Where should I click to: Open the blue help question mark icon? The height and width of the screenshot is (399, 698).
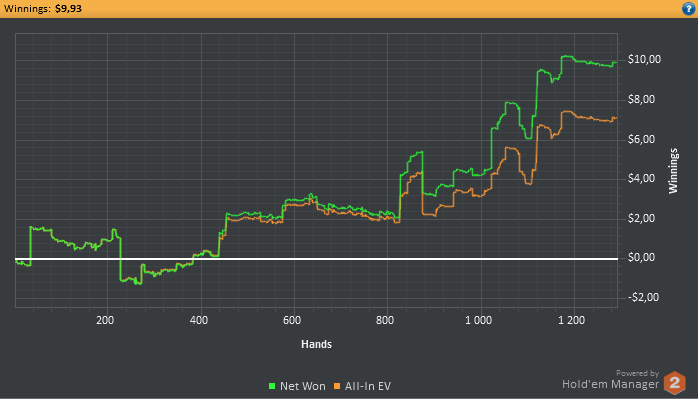[x=688, y=8]
